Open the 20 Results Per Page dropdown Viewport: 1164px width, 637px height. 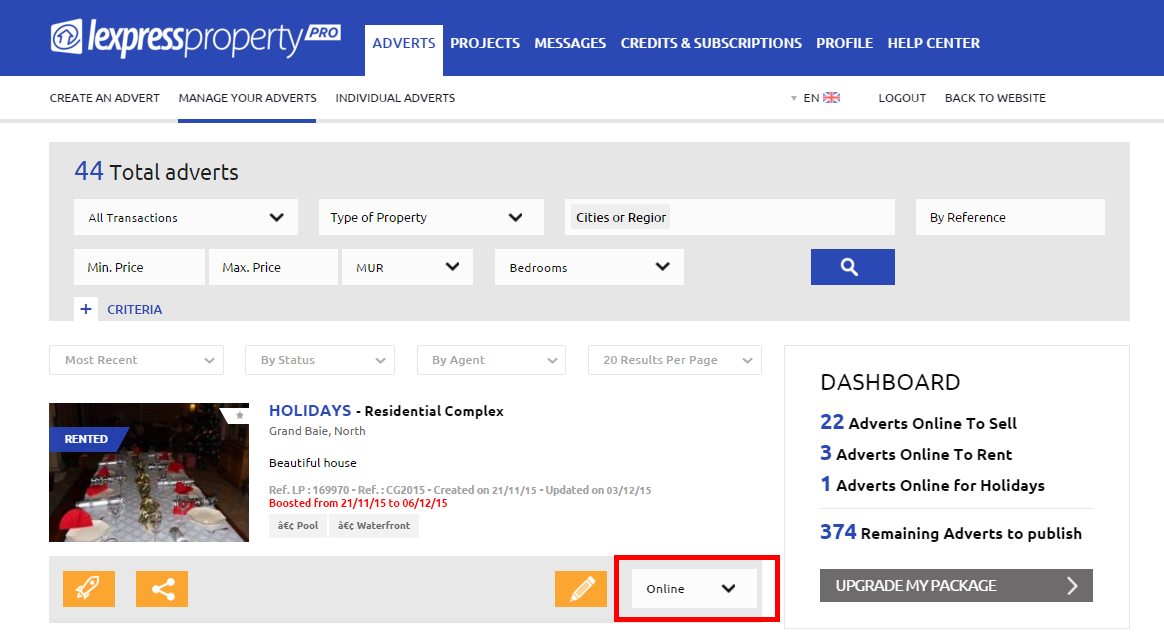coord(675,360)
